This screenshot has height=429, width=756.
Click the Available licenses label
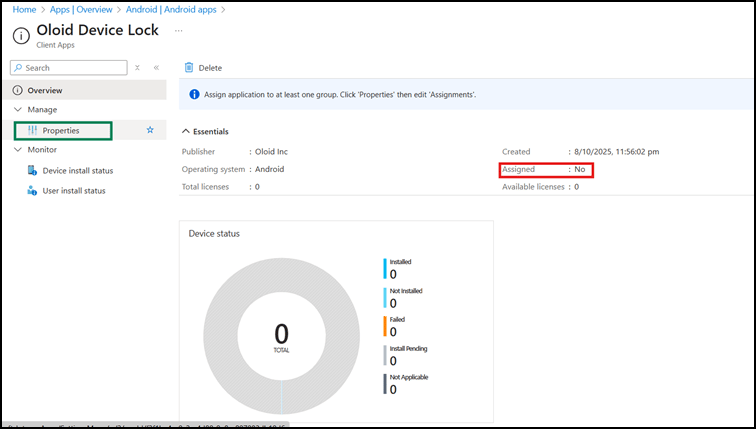(533, 187)
